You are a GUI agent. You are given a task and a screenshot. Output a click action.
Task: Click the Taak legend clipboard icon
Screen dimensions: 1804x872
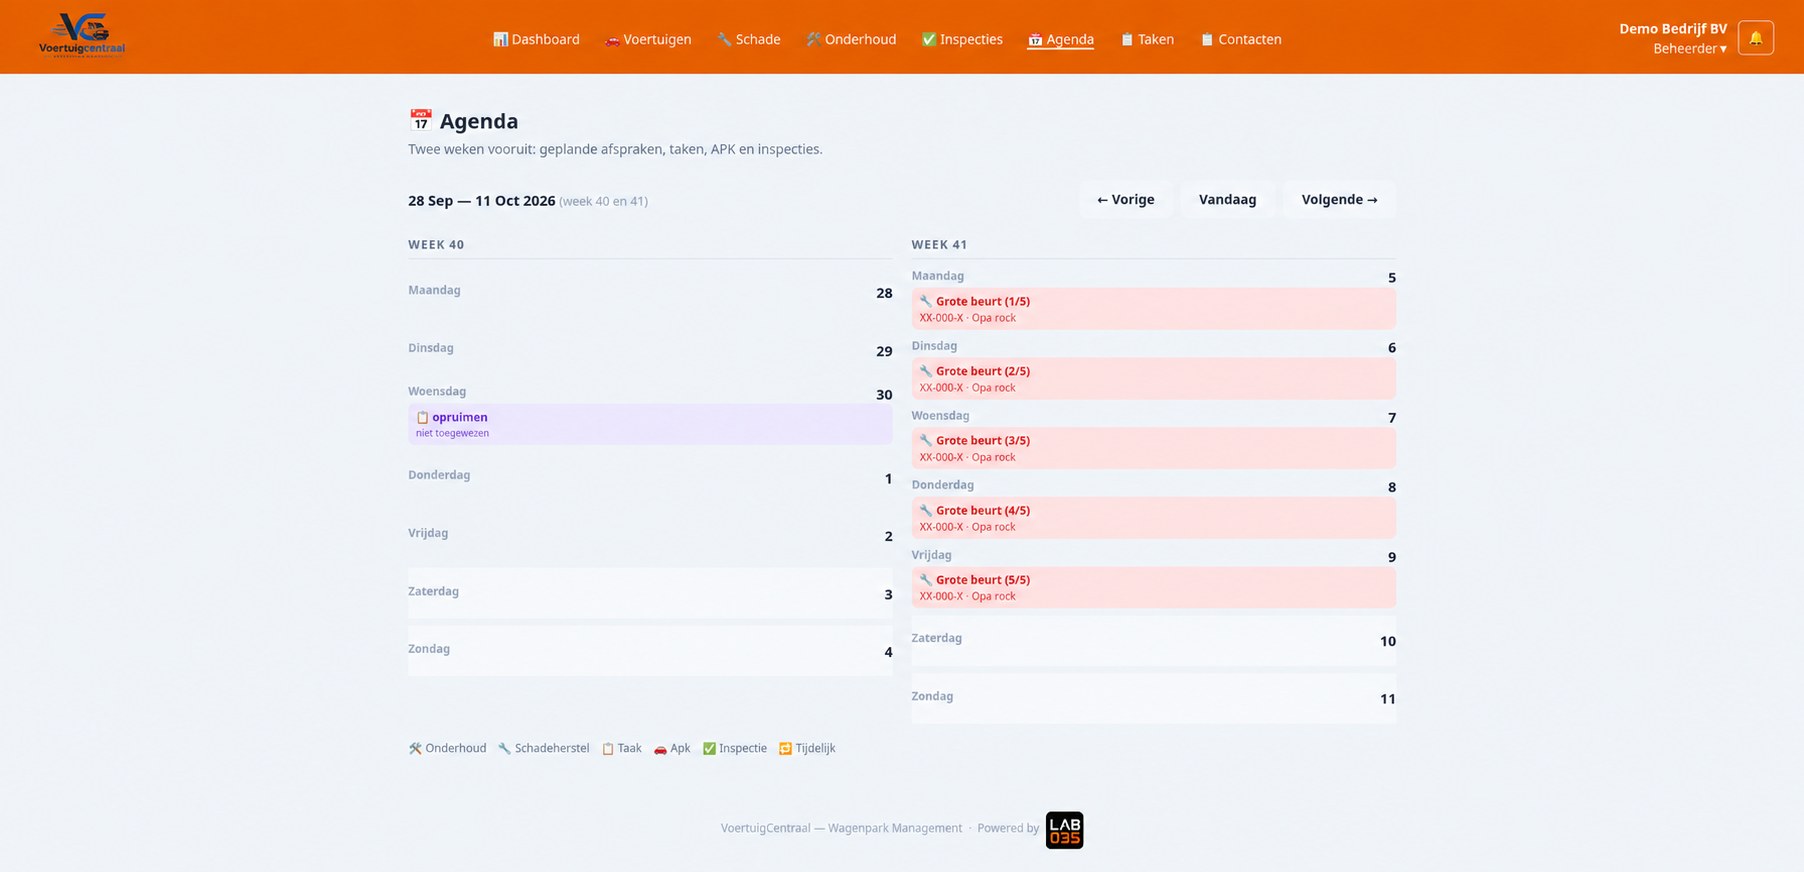point(608,748)
